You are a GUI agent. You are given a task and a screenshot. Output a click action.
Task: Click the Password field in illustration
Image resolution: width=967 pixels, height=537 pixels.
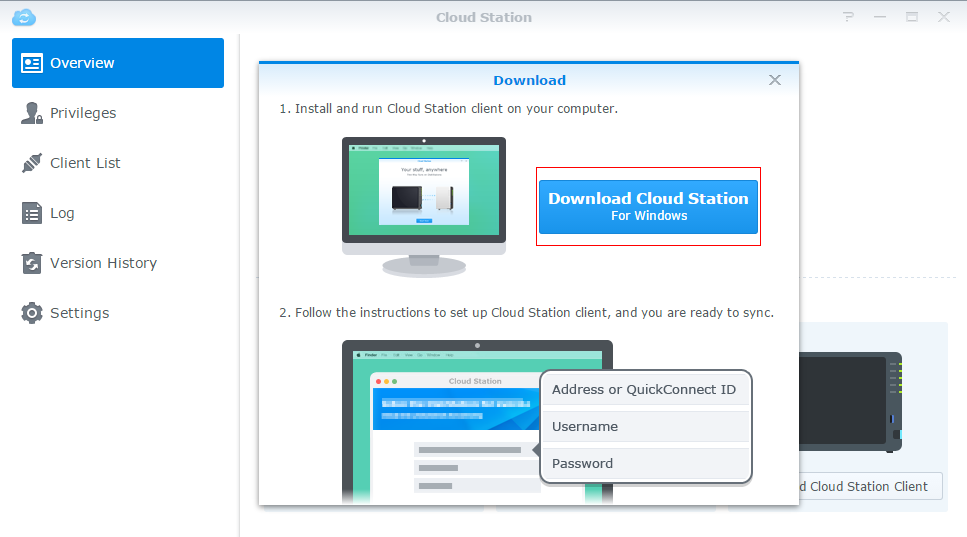[x=645, y=464]
